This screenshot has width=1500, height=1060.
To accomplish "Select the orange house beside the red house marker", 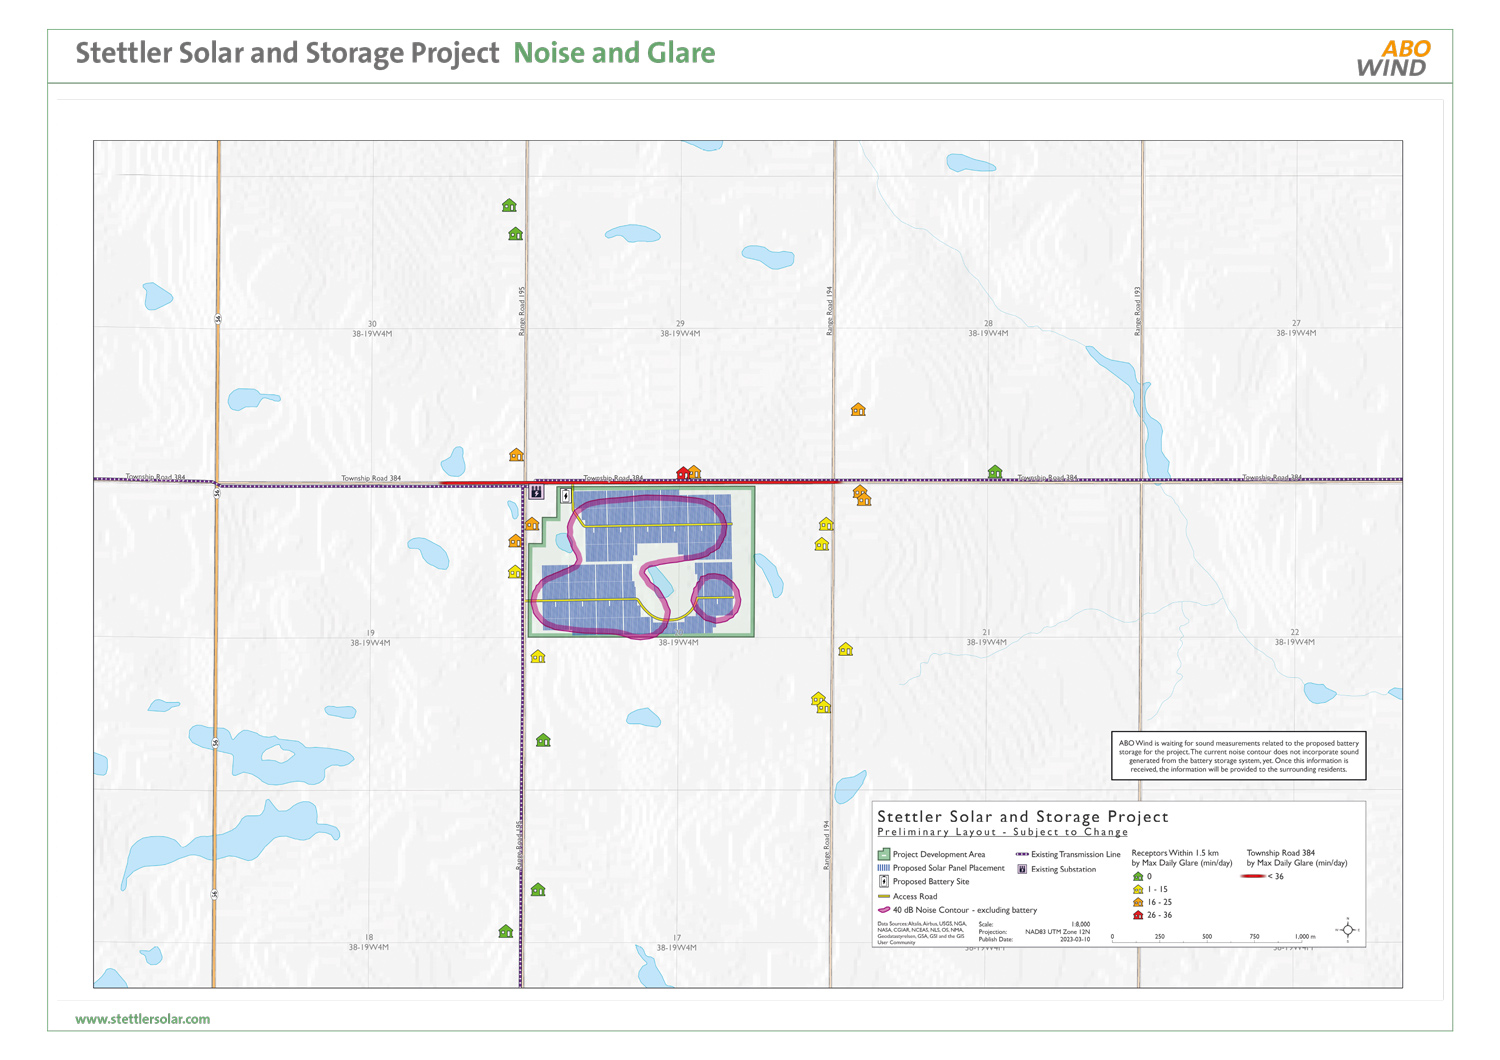I will click(694, 472).
